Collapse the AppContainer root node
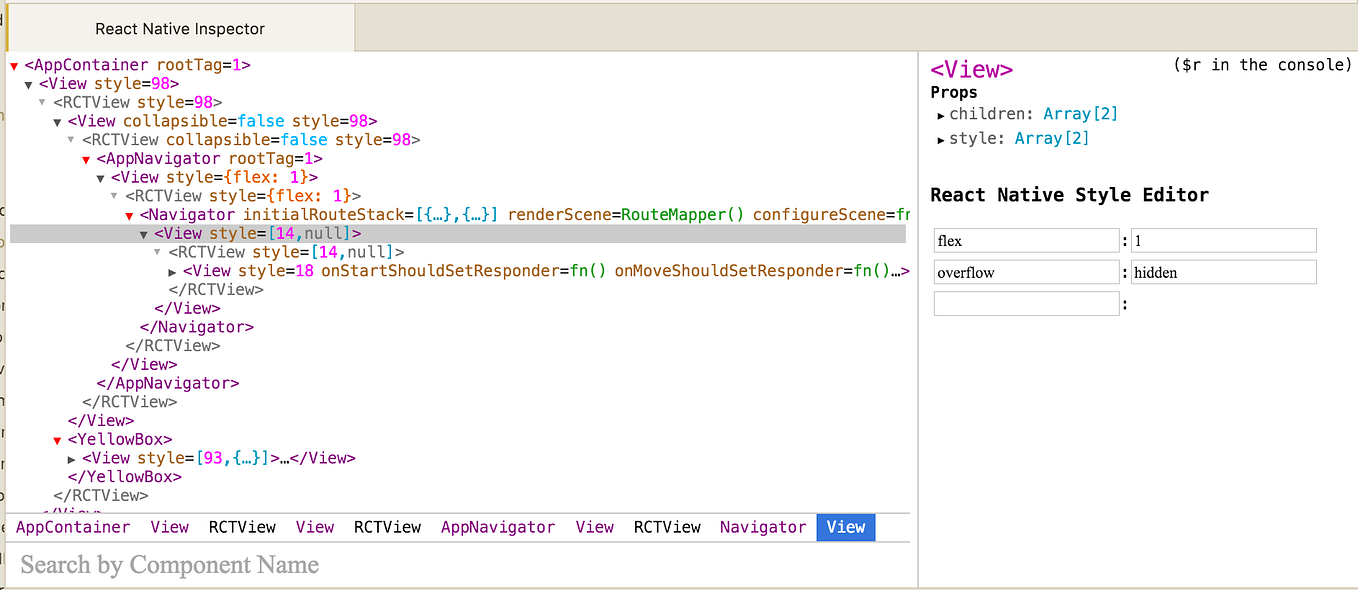 click(x=13, y=64)
